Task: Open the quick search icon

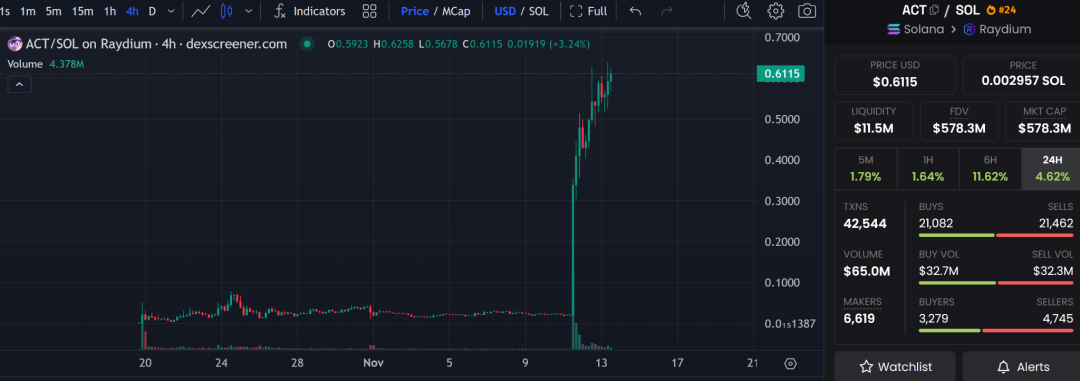Action: [x=744, y=11]
